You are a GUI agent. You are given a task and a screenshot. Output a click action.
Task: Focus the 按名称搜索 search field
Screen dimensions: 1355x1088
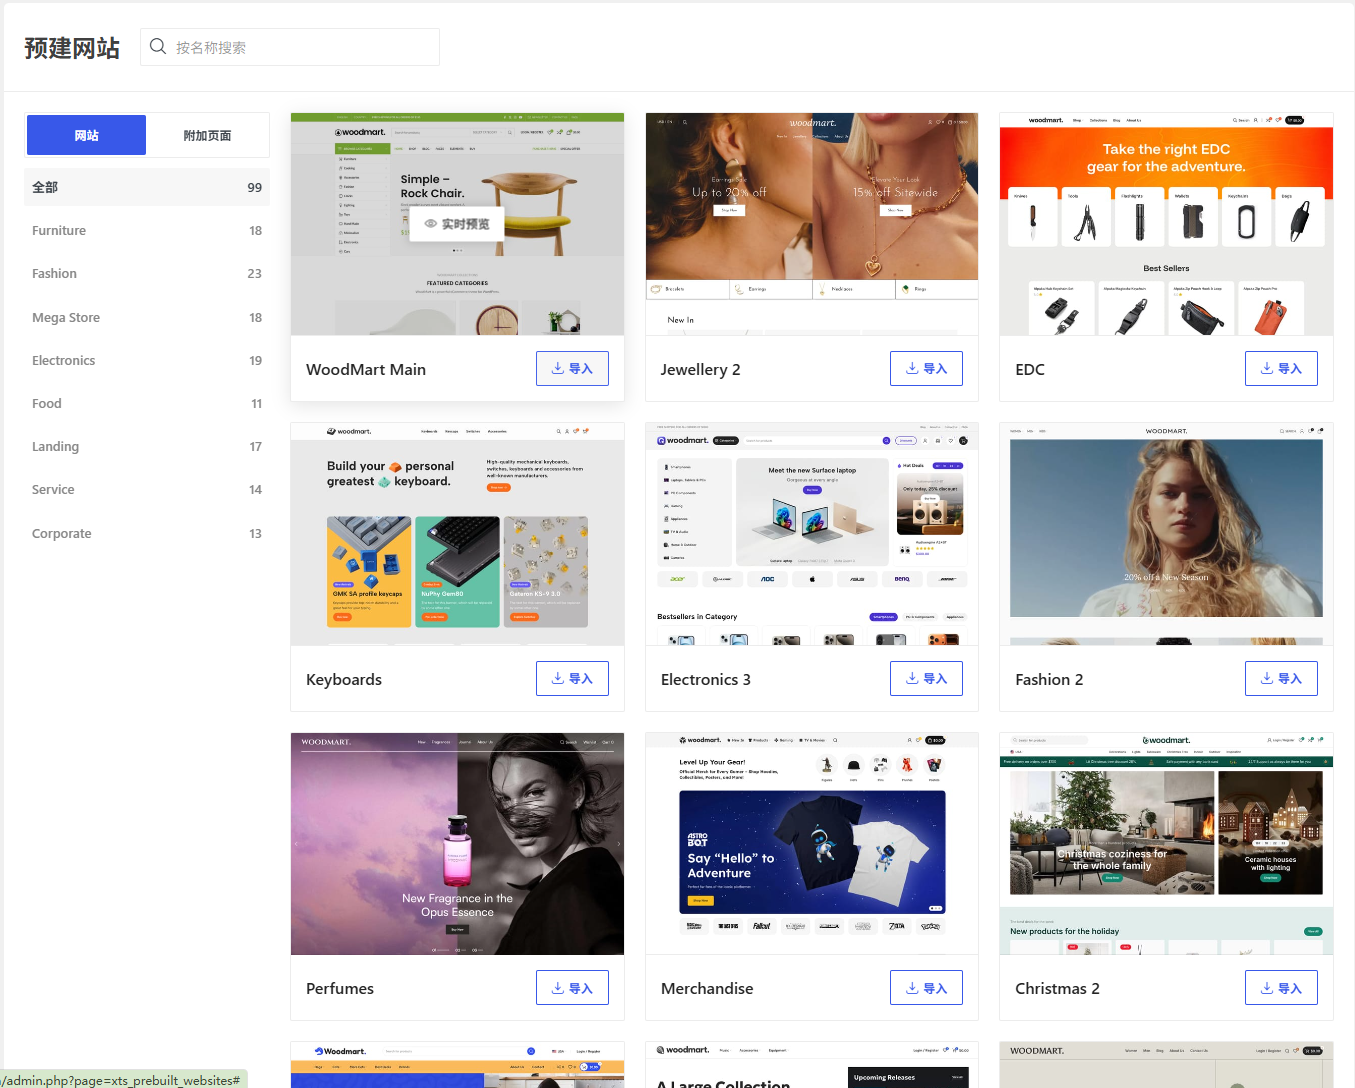[290, 47]
